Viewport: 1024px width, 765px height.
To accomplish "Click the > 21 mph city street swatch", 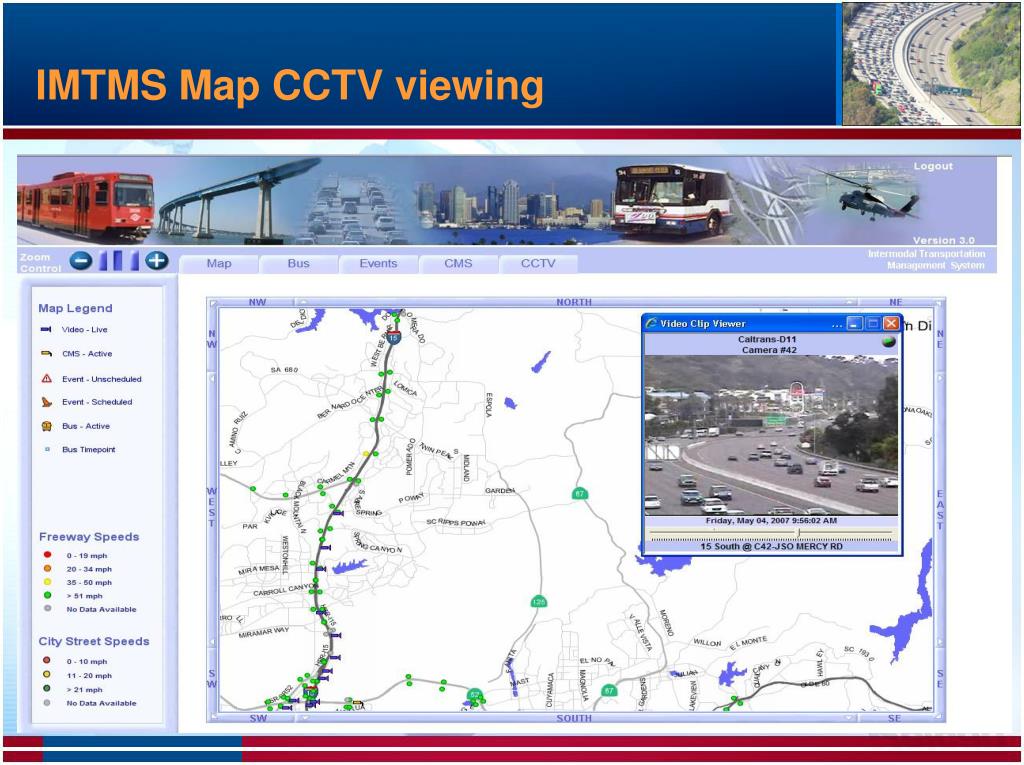I will pyautogui.click(x=46, y=688).
